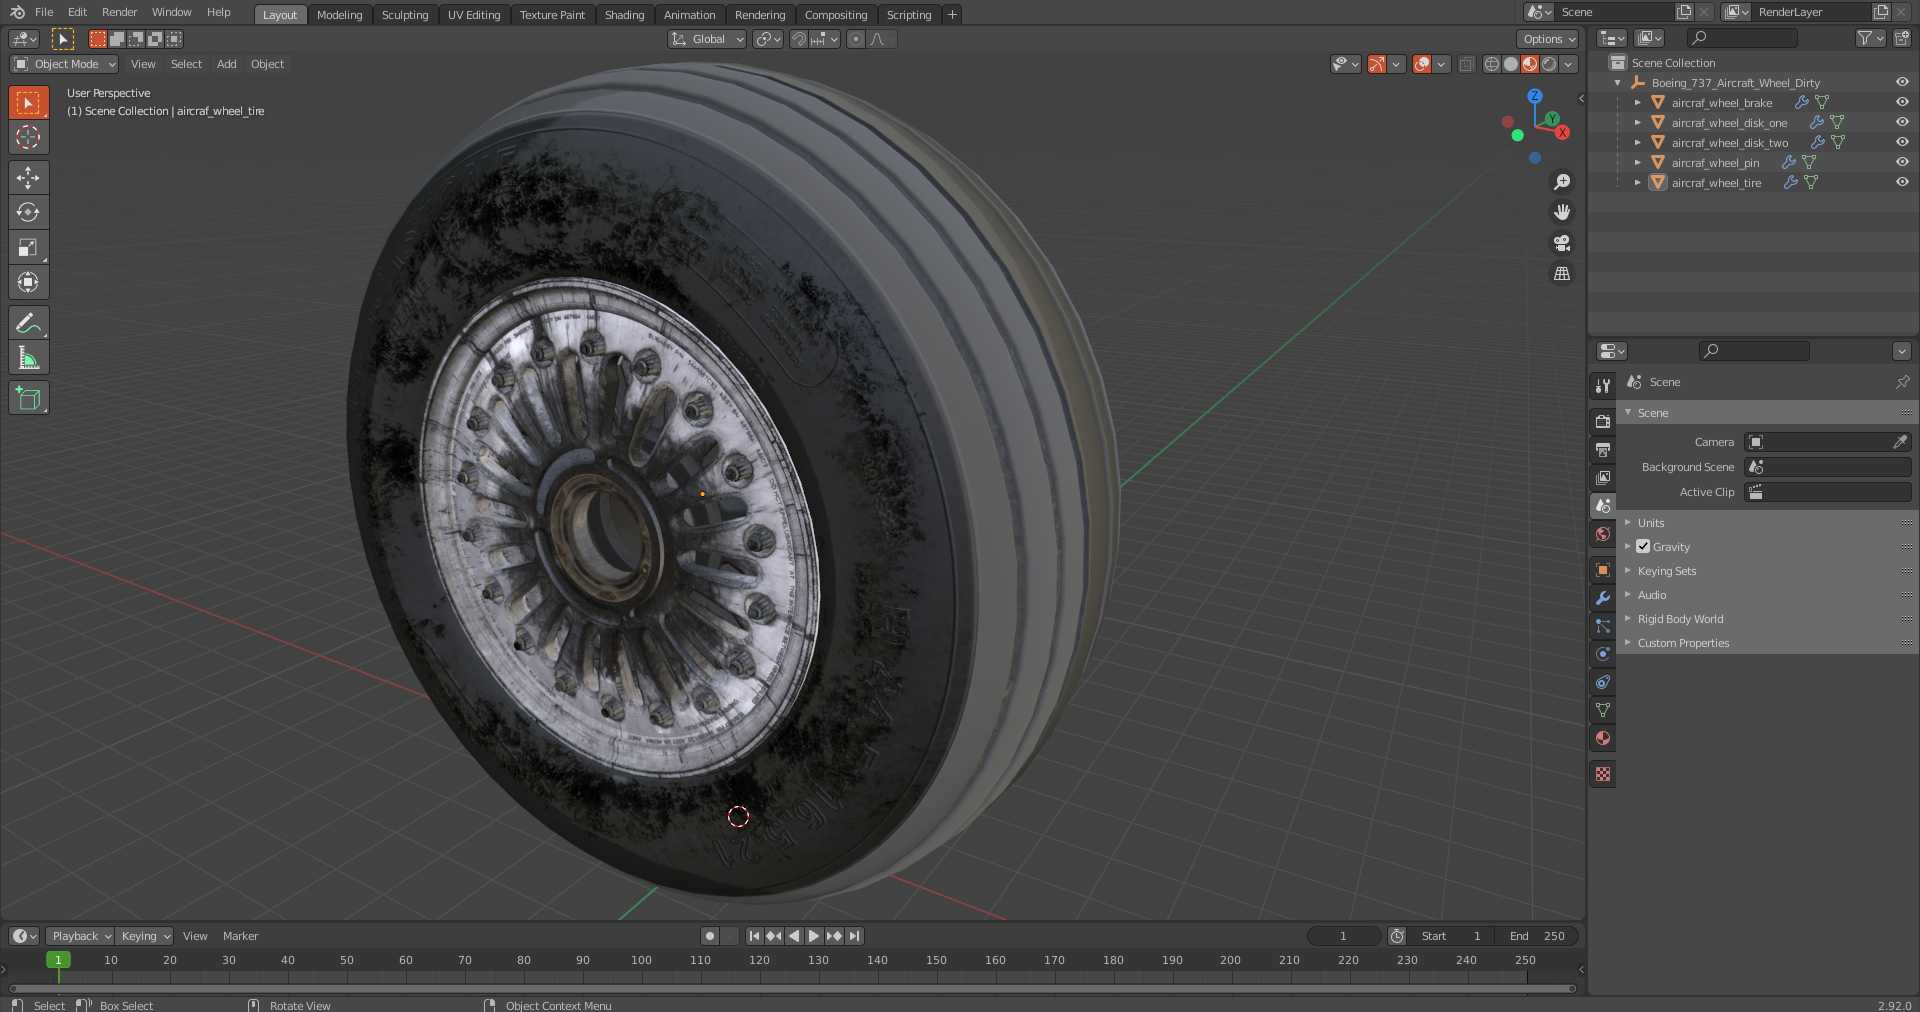Open the viewport Add menu
This screenshot has width=1920, height=1012.
227,64
